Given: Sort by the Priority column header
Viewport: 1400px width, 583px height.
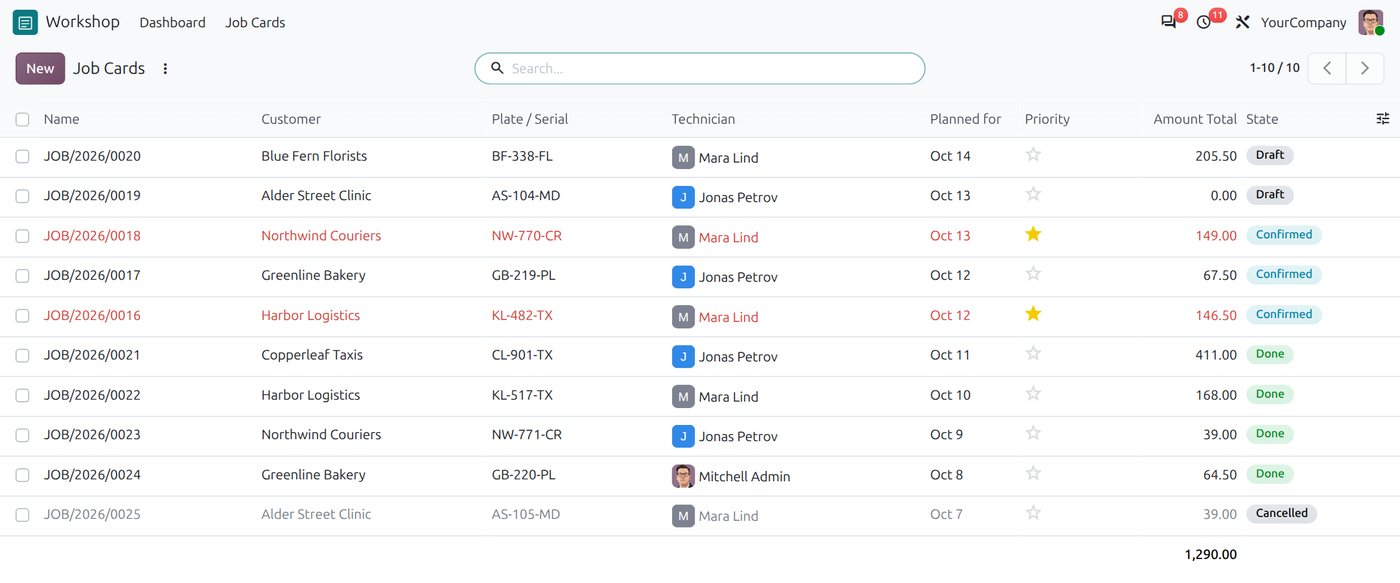Looking at the screenshot, I should [x=1047, y=119].
